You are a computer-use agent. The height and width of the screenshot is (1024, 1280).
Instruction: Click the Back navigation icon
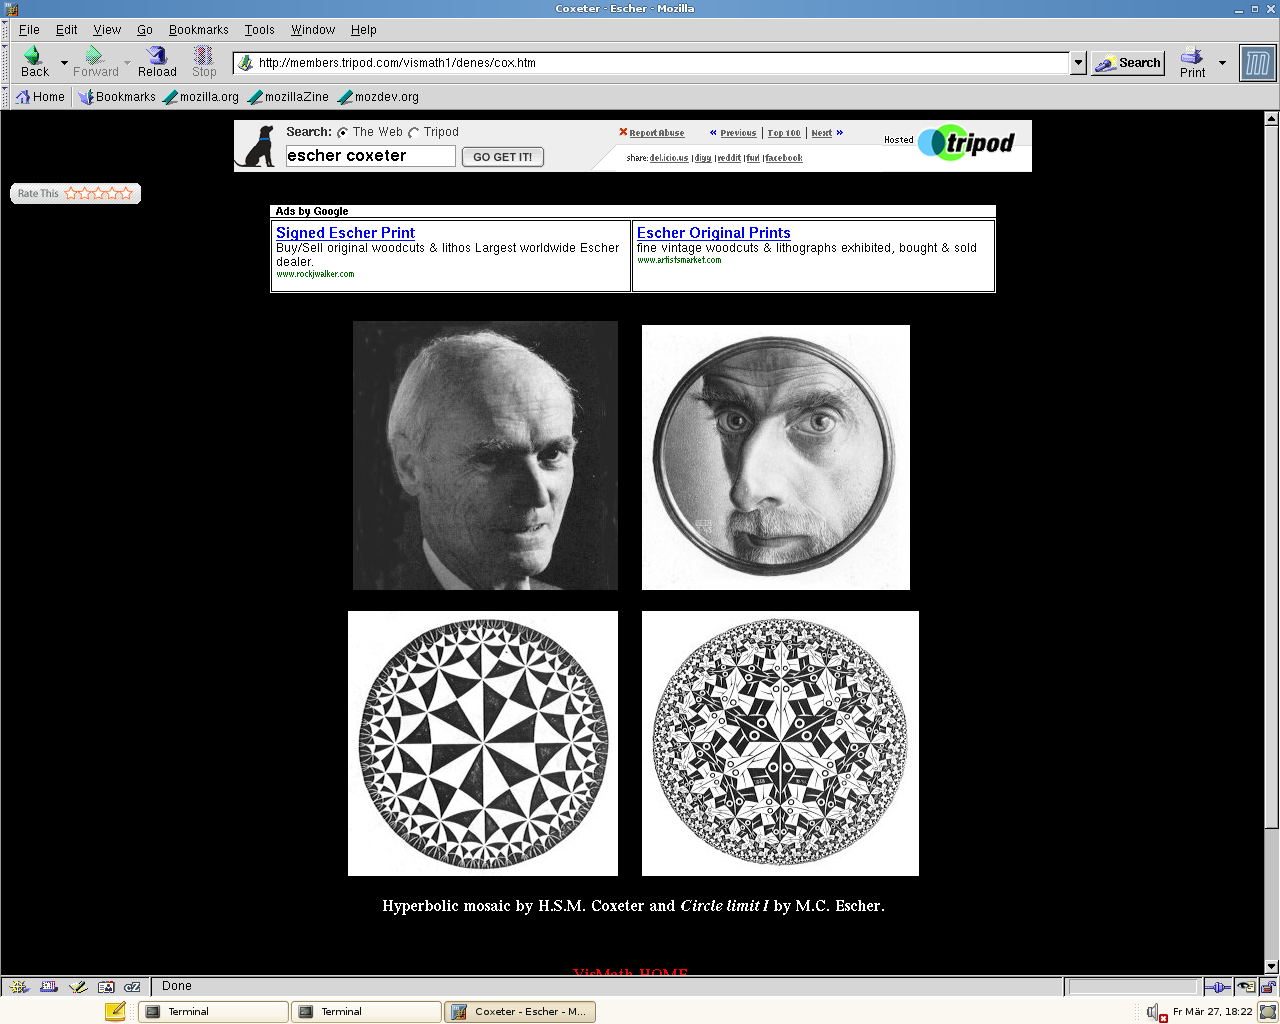[33, 57]
